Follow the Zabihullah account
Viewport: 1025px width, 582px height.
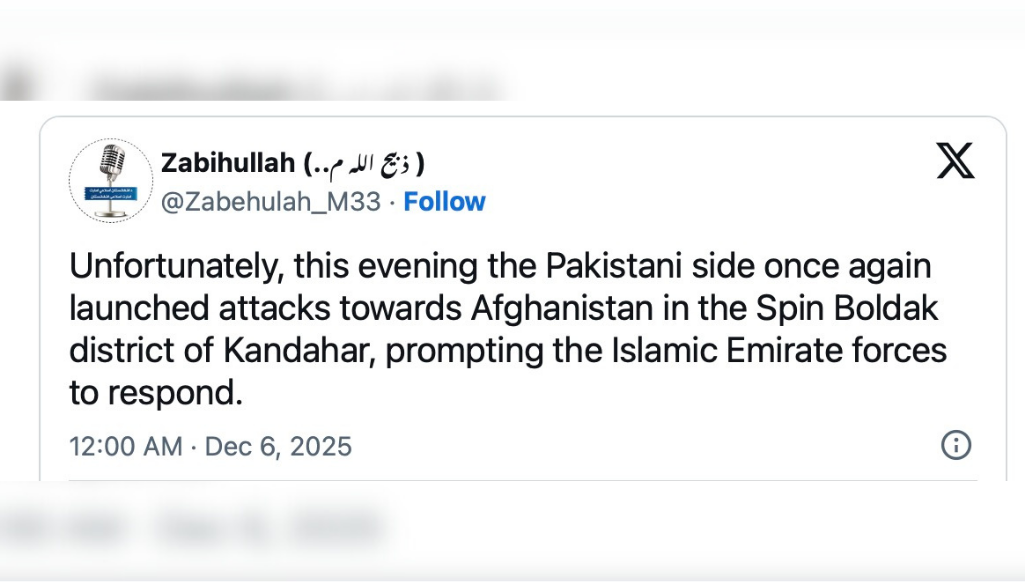pos(444,202)
